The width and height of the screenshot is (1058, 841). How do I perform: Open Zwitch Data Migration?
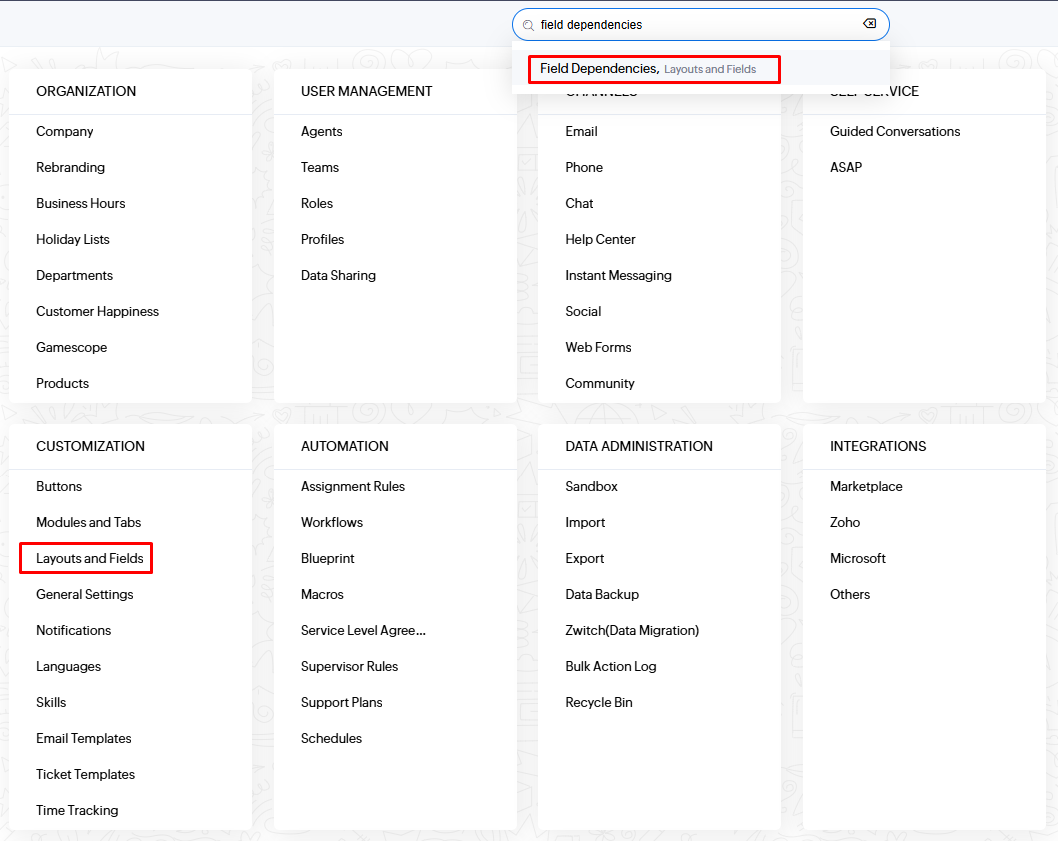[632, 630]
